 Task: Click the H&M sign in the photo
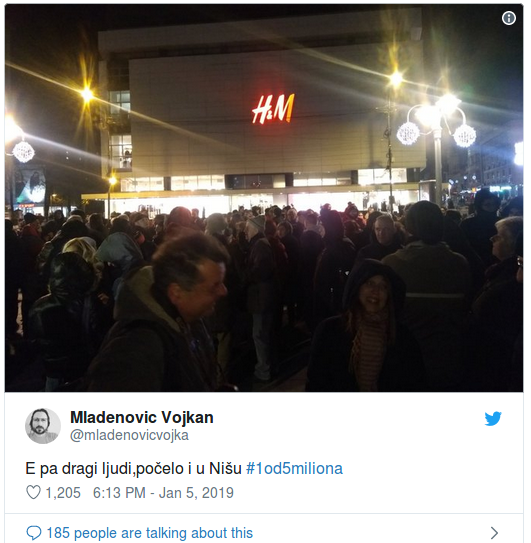273,109
